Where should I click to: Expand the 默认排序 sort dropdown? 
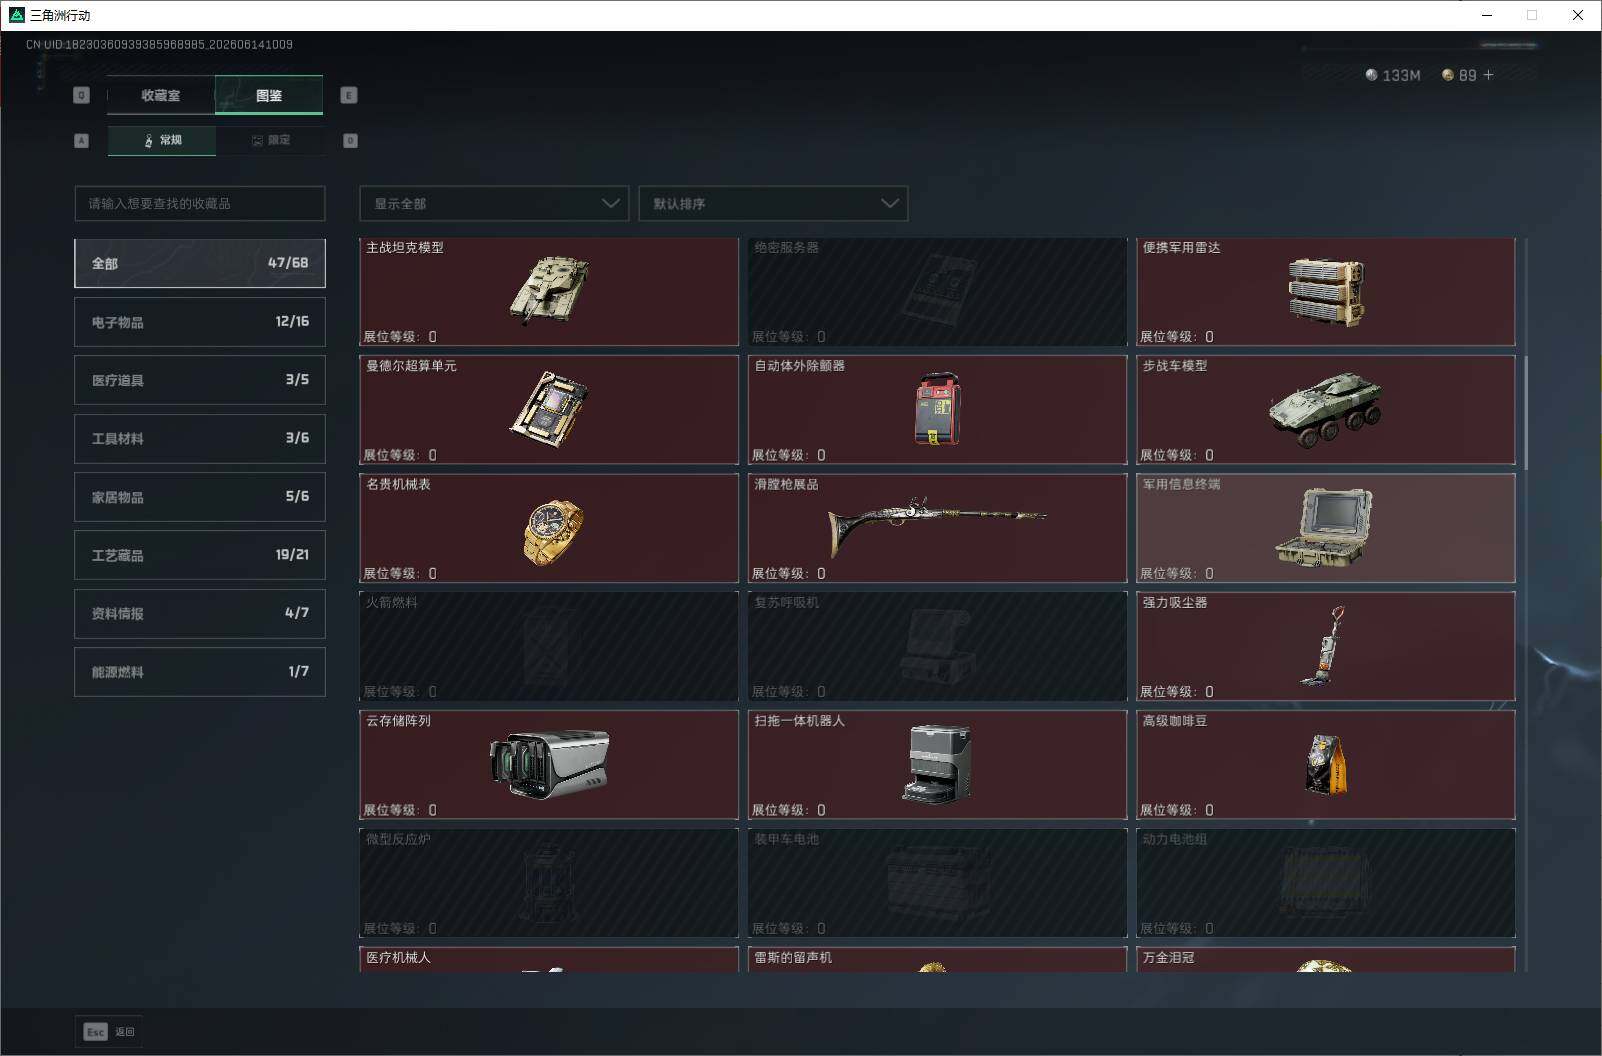point(773,203)
